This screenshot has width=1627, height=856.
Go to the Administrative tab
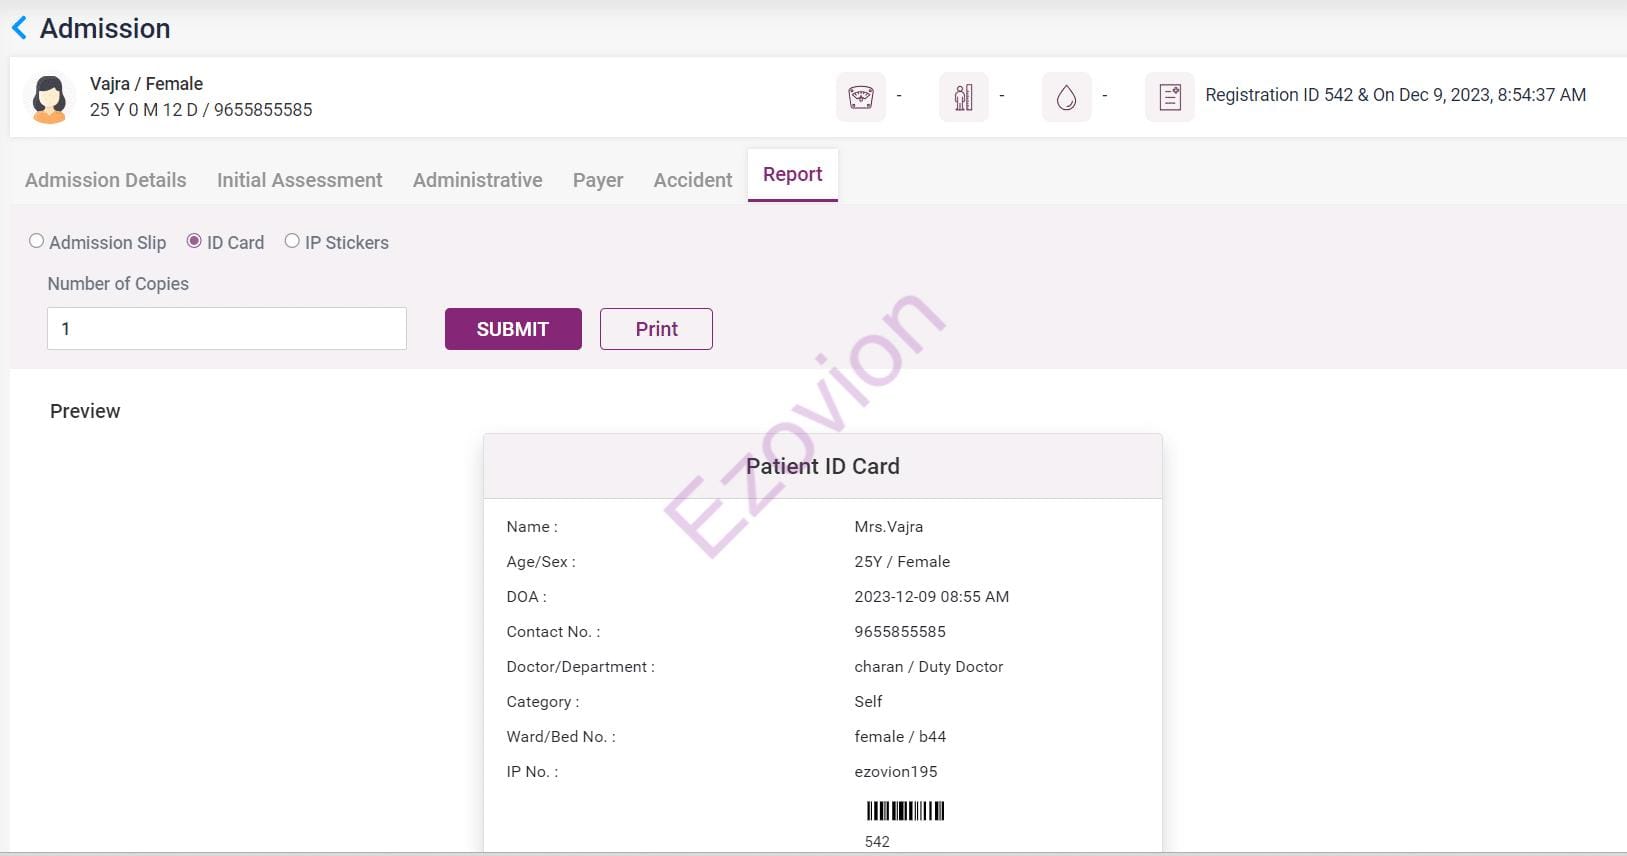click(477, 180)
